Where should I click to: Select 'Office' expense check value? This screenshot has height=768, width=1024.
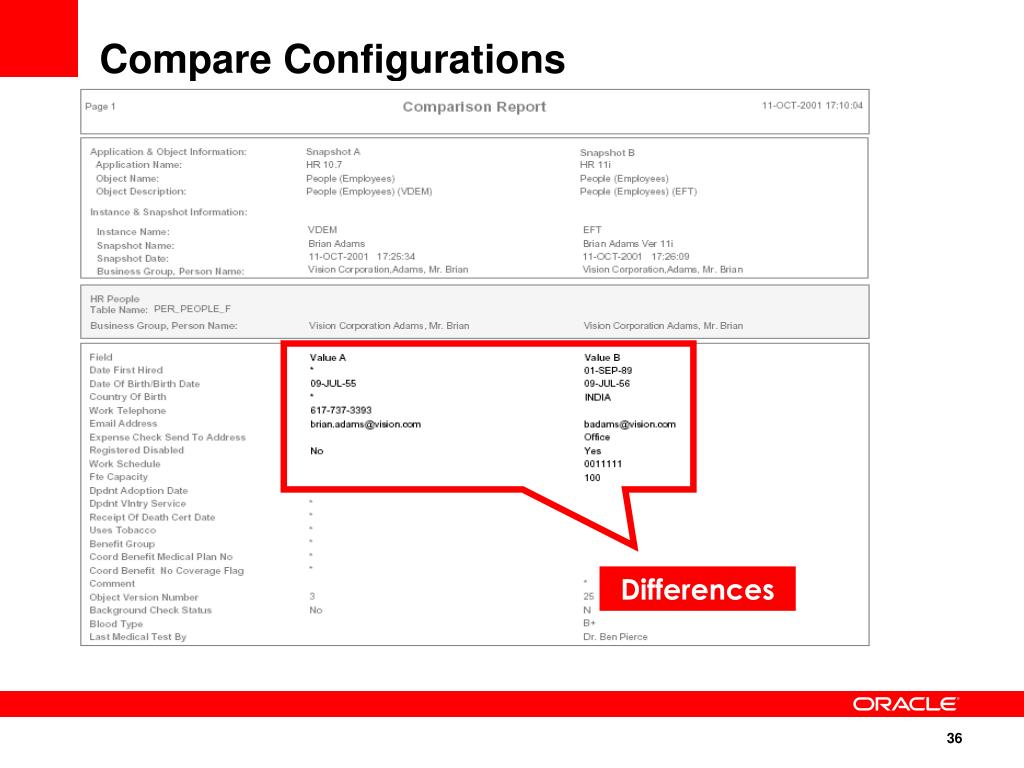point(597,437)
